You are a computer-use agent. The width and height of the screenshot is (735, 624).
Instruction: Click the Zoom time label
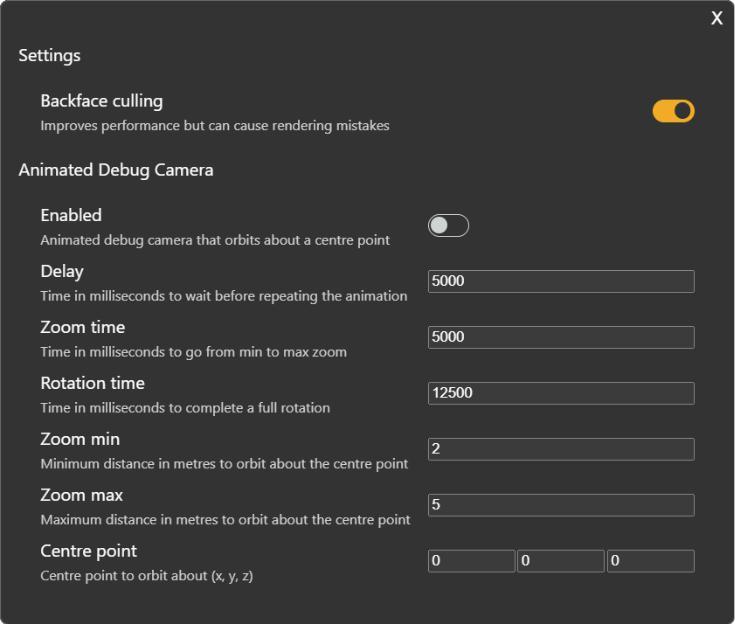[x=80, y=327]
